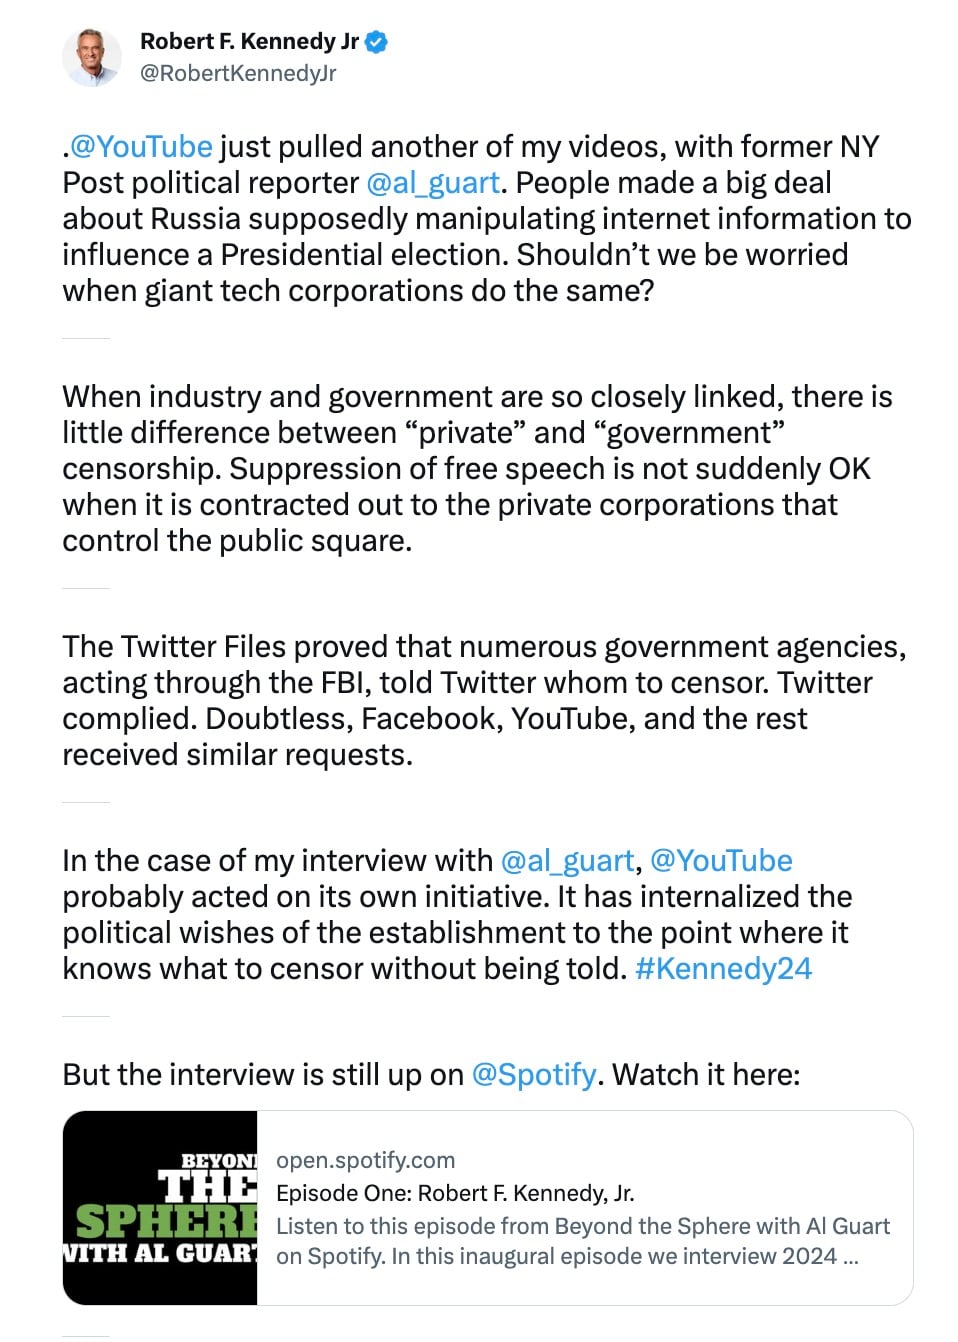Click separator line below first paragraph

[x=85, y=338]
